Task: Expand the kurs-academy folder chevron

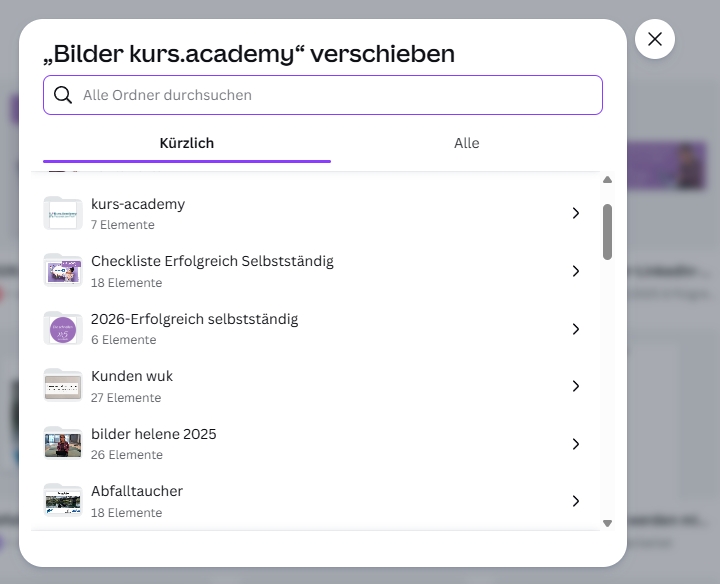Action: [x=576, y=213]
